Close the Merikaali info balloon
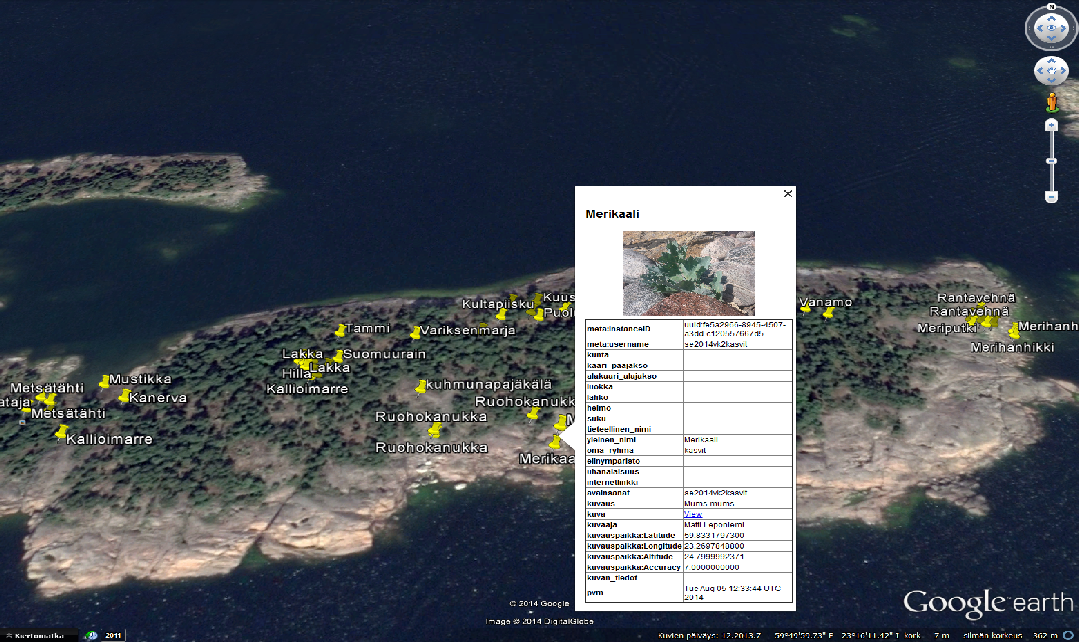The image size is (1079, 642). click(788, 194)
